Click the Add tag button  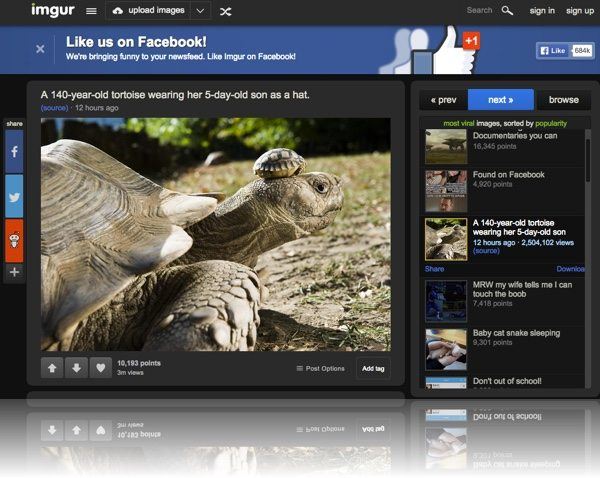[x=373, y=369]
